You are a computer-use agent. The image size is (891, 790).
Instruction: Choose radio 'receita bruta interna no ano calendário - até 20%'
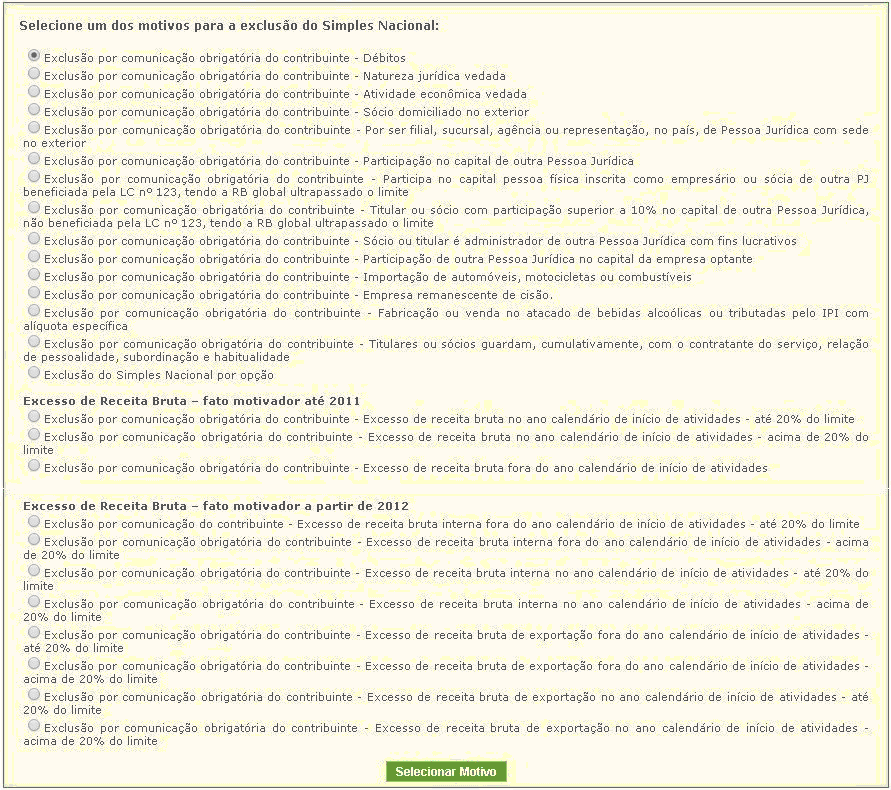click(x=34, y=570)
